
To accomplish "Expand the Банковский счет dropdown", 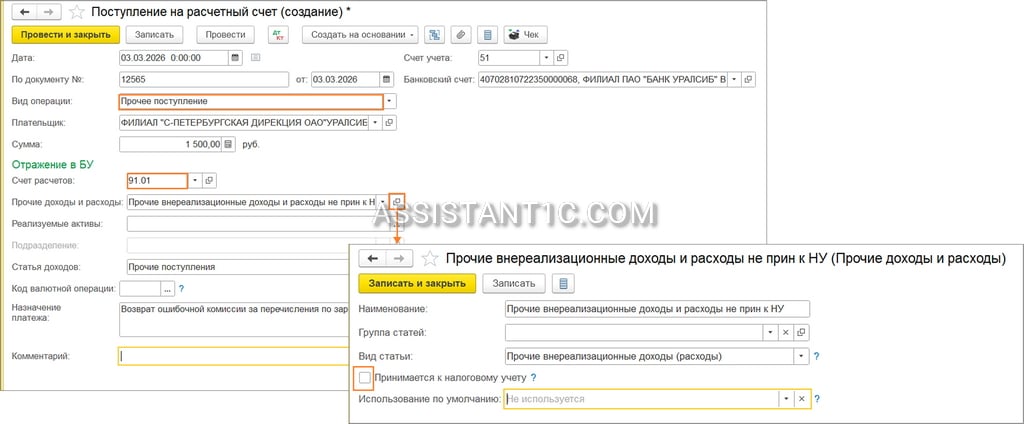I will [x=734, y=79].
